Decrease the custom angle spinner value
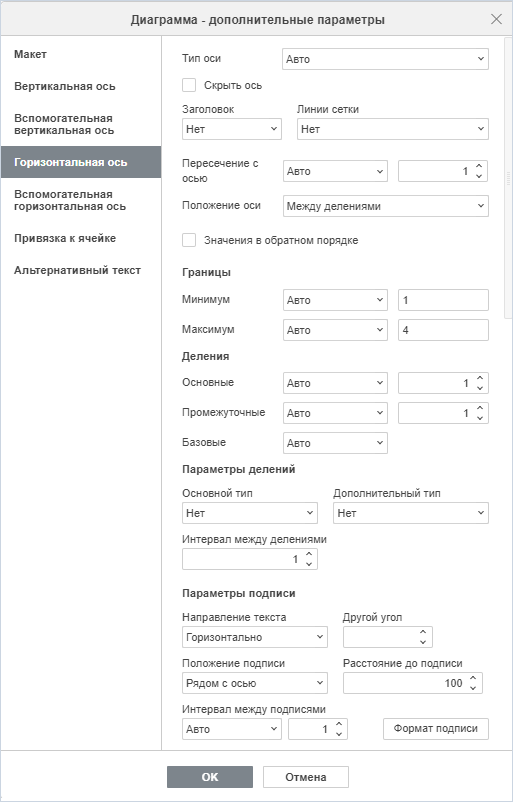The height and width of the screenshot is (802, 513). coord(423,642)
